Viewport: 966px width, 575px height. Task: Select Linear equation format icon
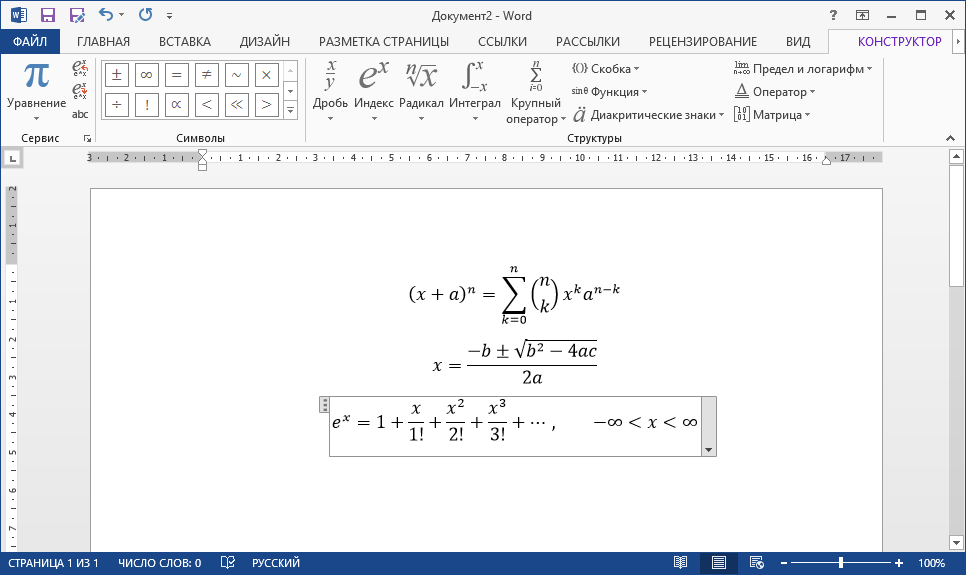click(x=80, y=91)
